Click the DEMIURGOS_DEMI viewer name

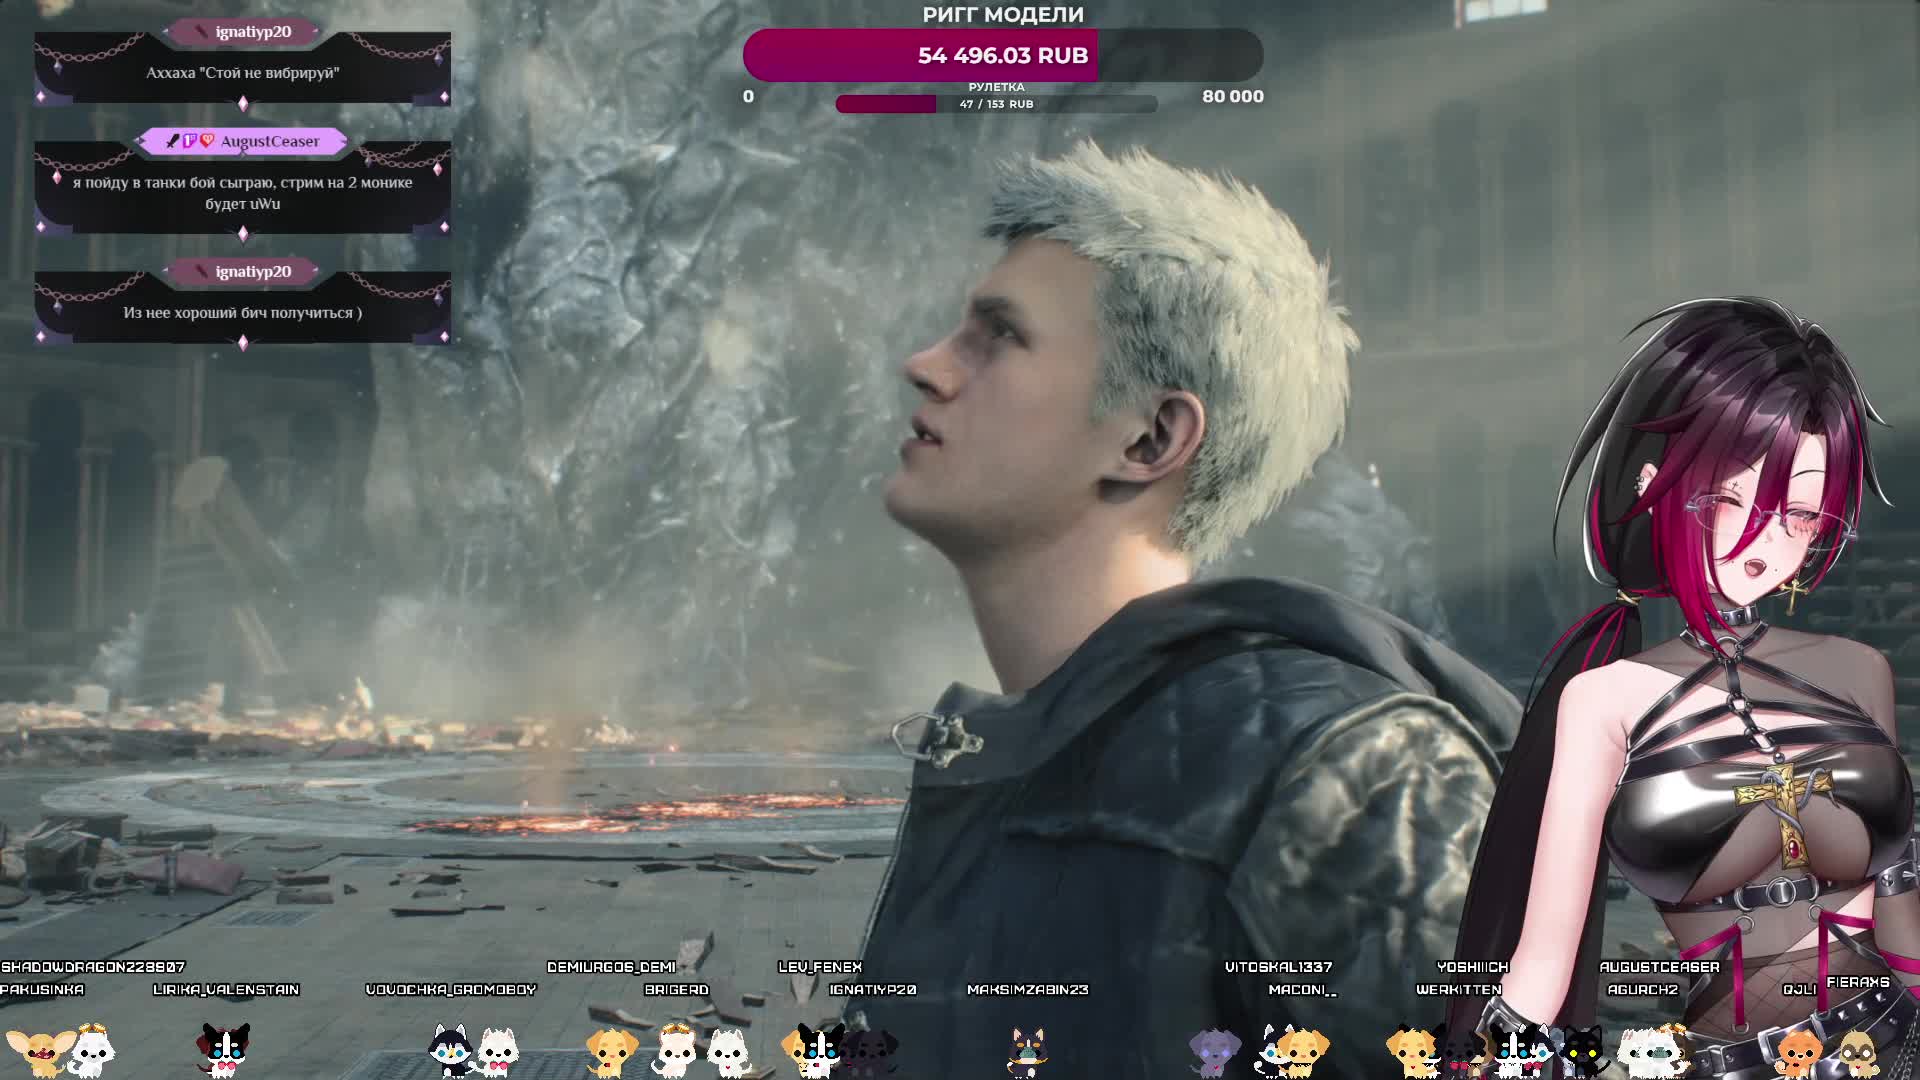tap(611, 967)
